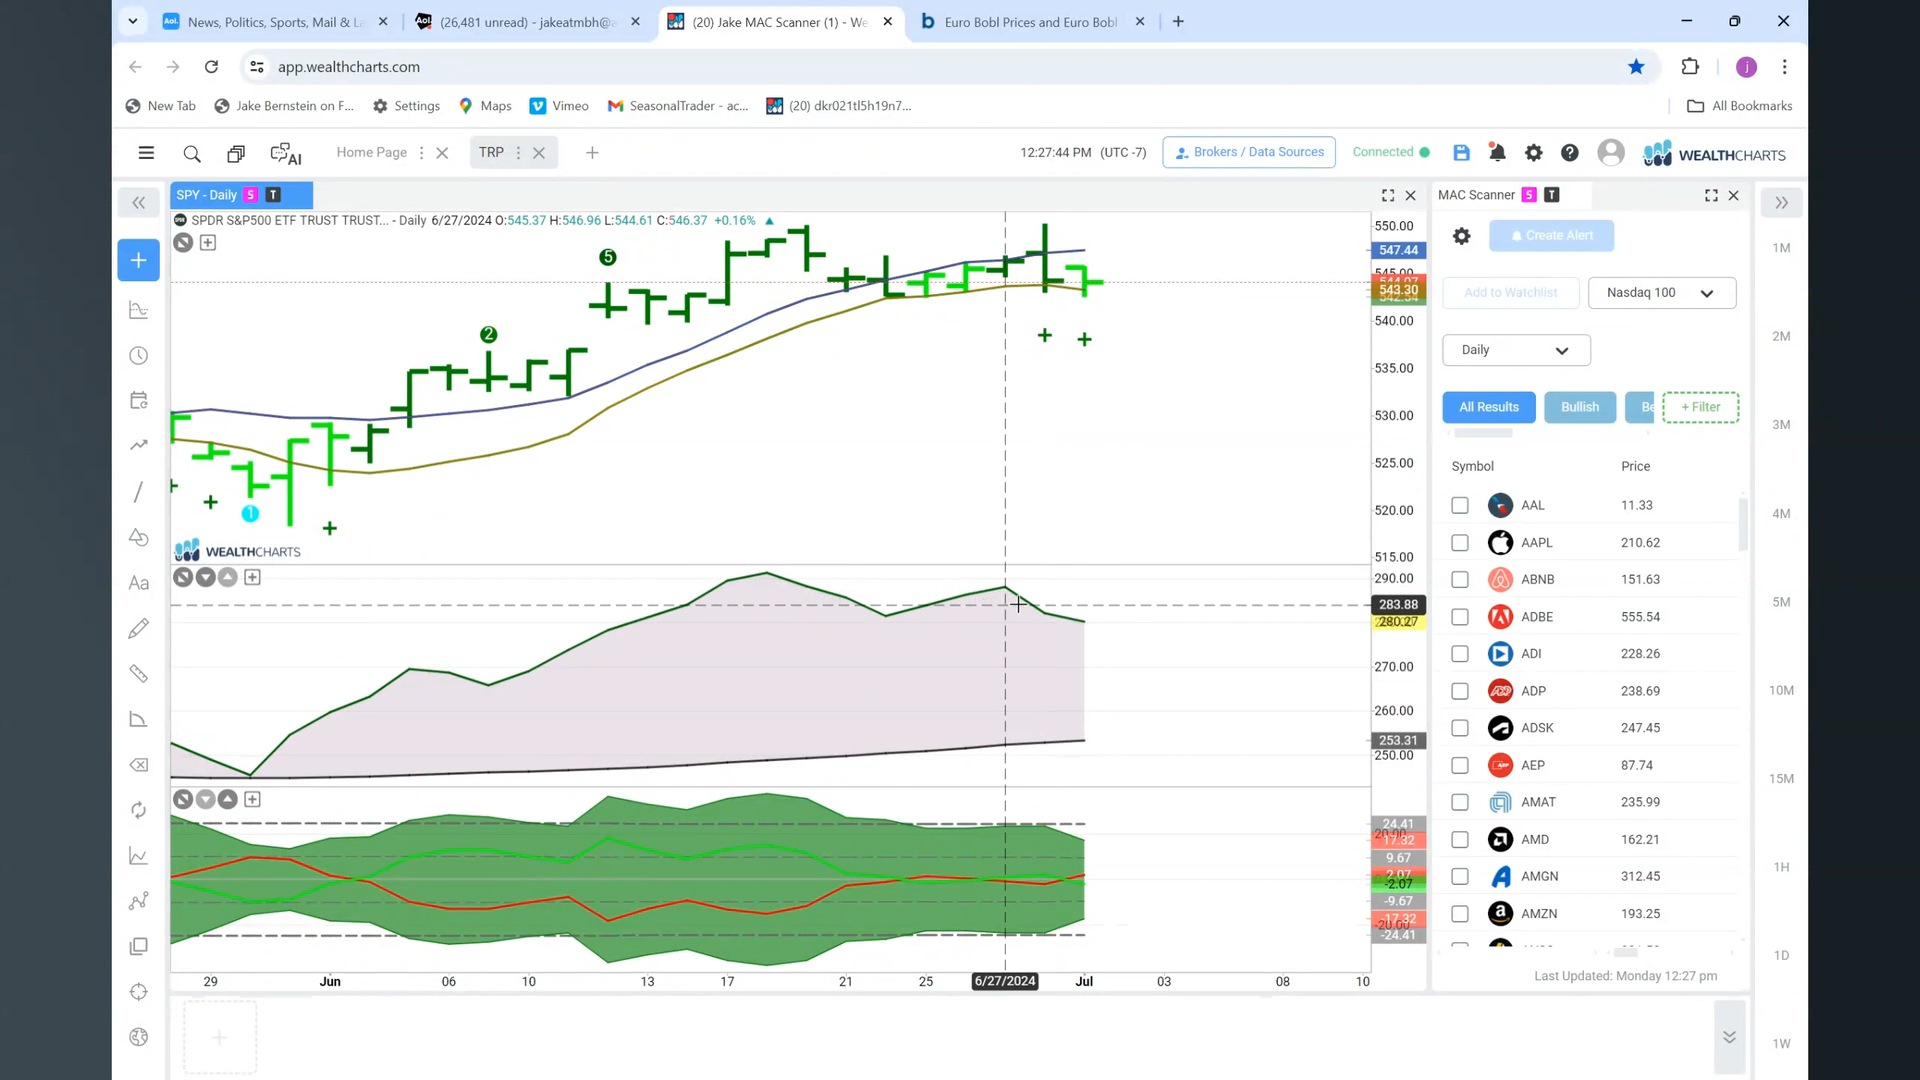Tick the ADSK row checkbox

click(1460, 728)
